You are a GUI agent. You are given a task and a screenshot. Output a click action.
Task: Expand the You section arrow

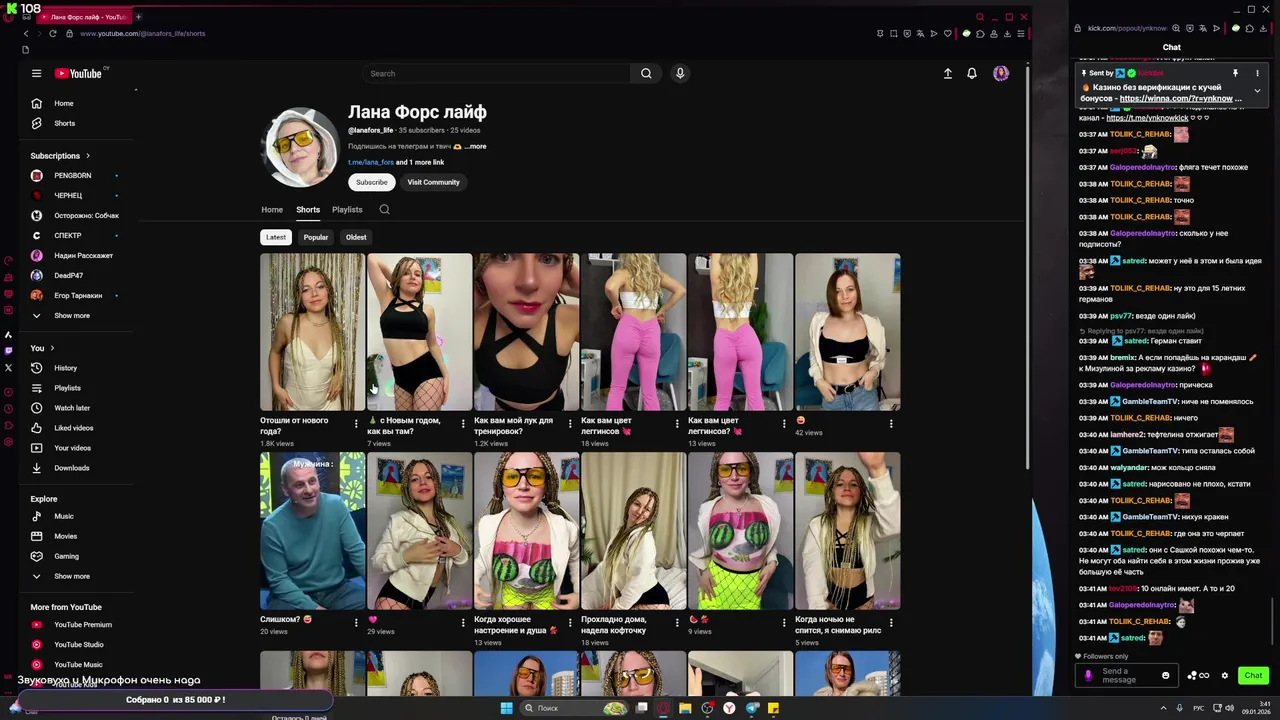coord(52,348)
